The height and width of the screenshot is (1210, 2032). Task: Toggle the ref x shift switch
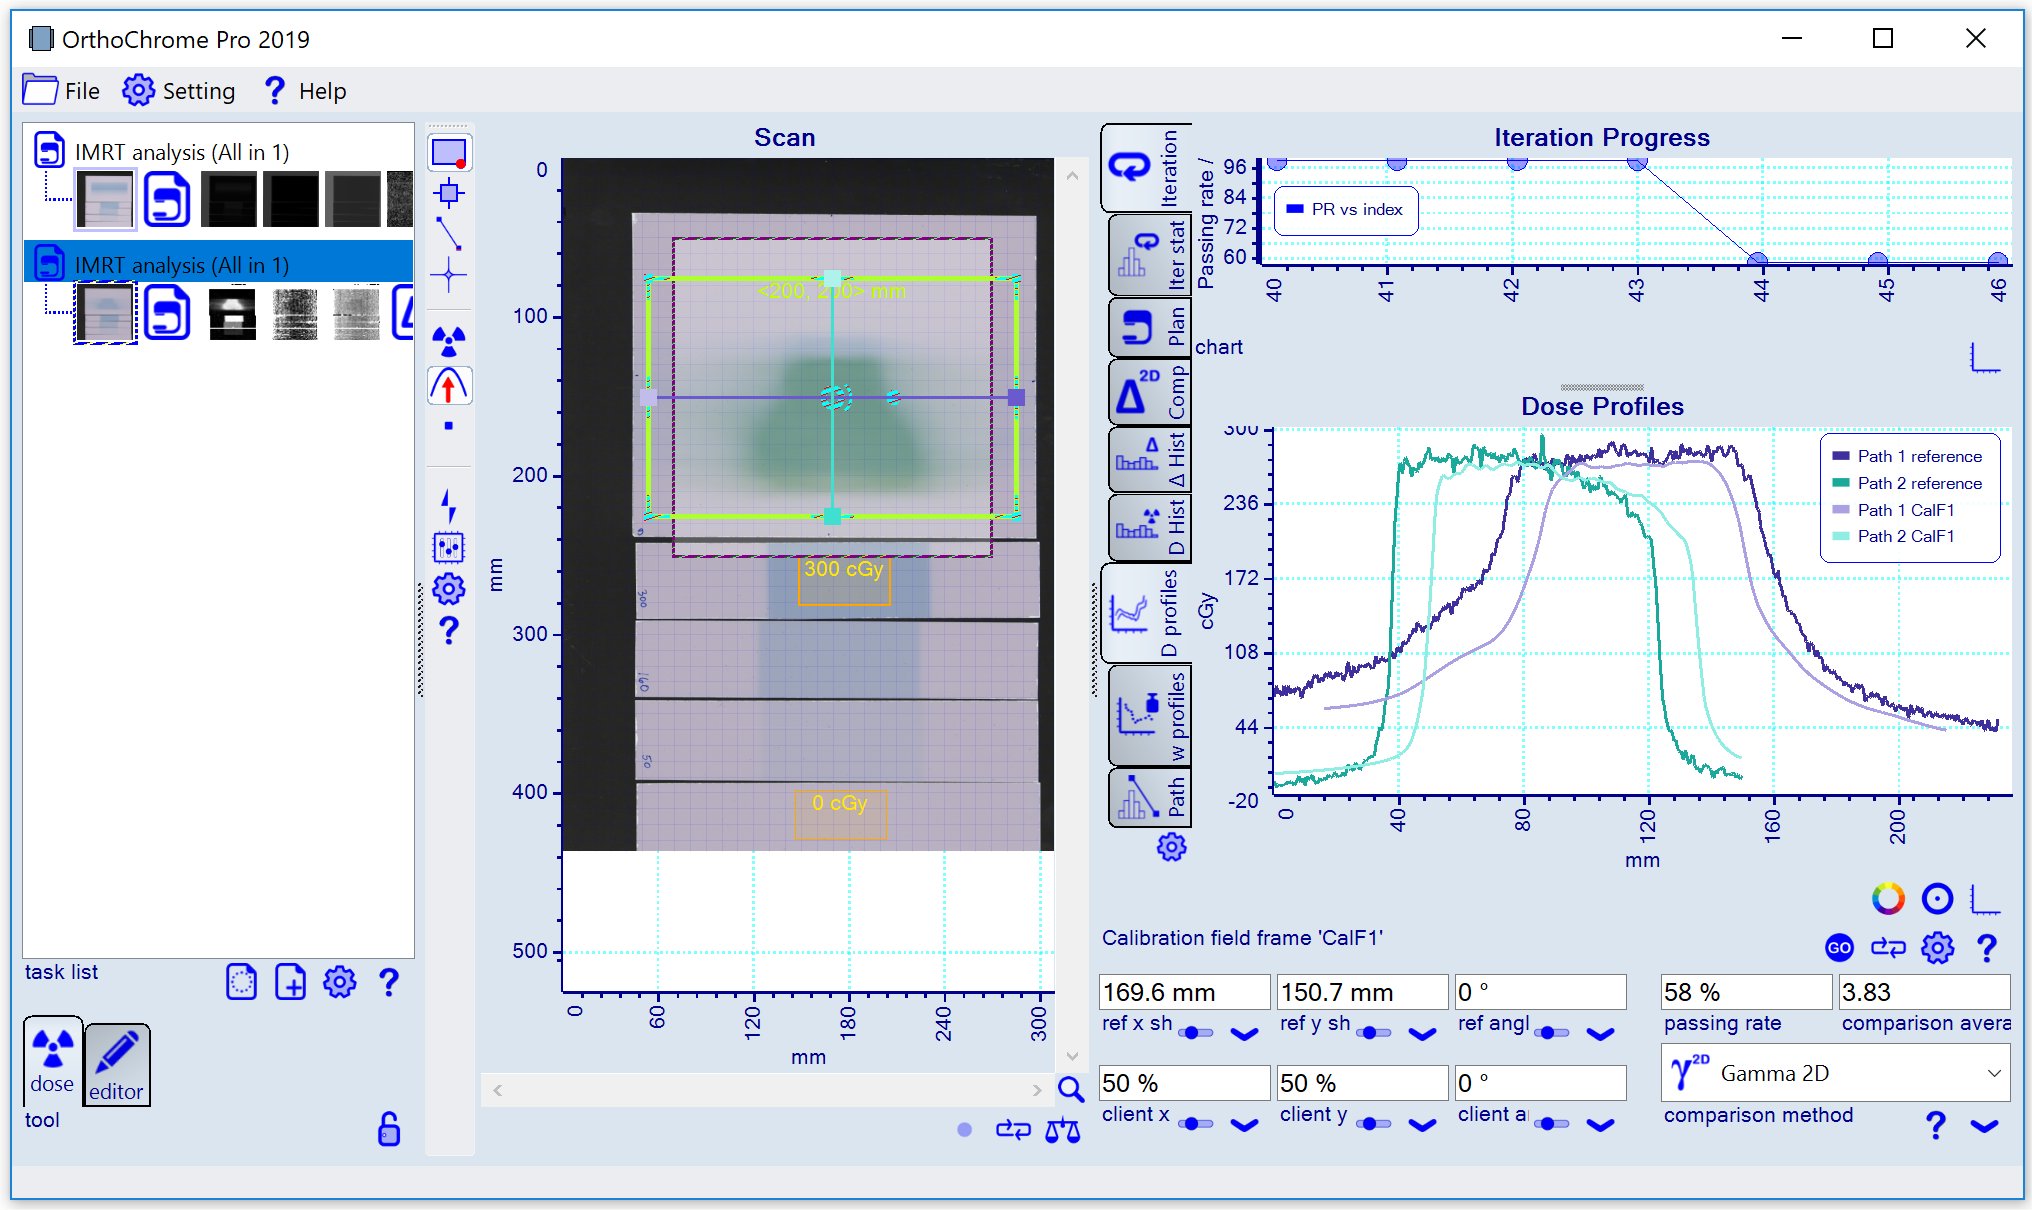click(x=1196, y=1032)
